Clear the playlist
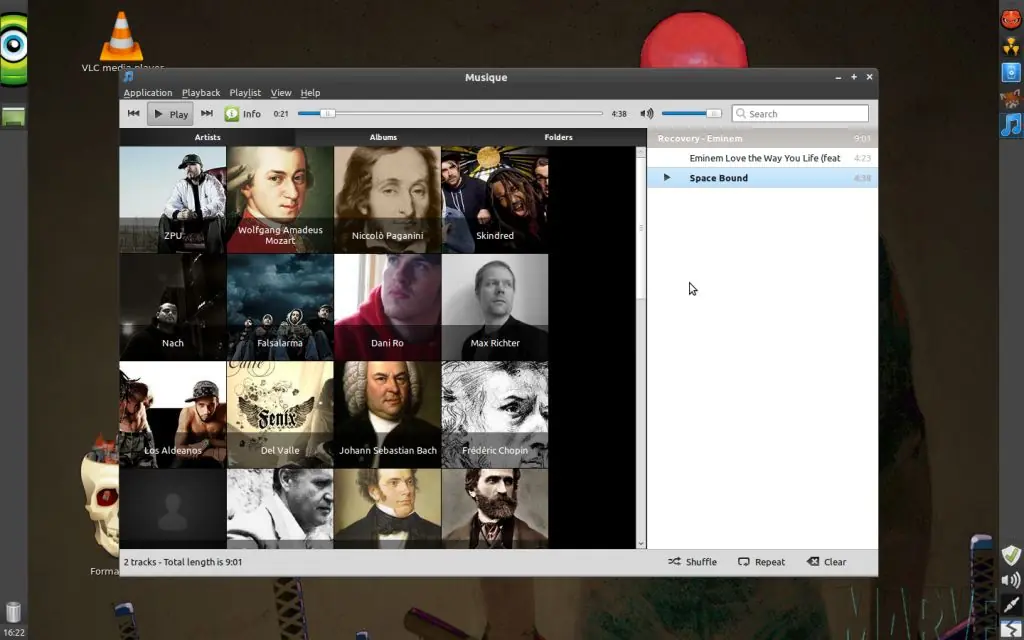The image size is (1024, 640). 827,562
